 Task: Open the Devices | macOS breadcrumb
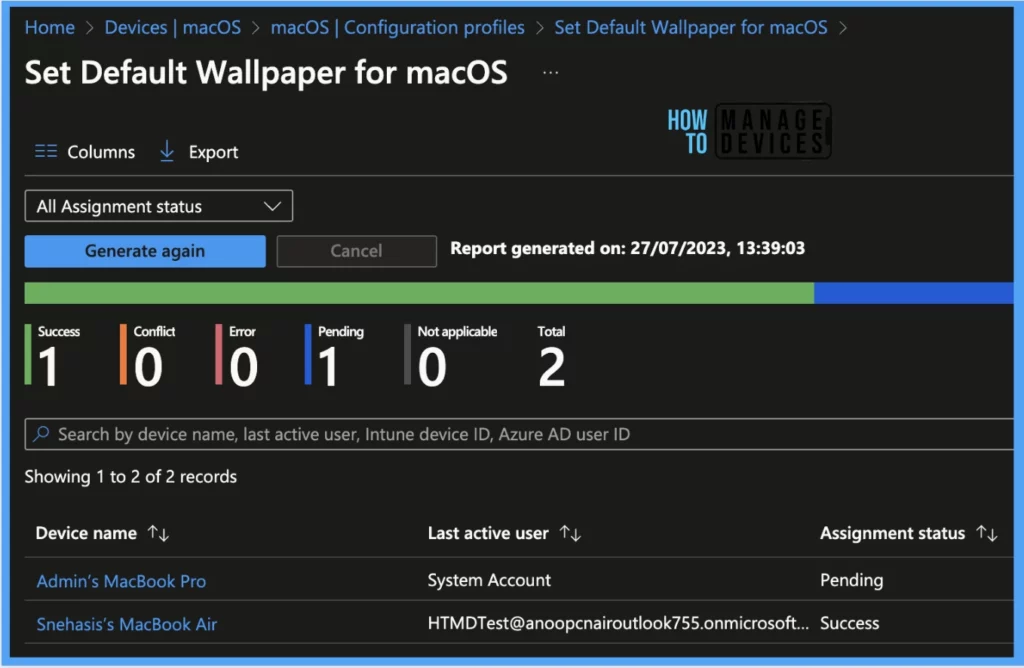[x=172, y=27]
